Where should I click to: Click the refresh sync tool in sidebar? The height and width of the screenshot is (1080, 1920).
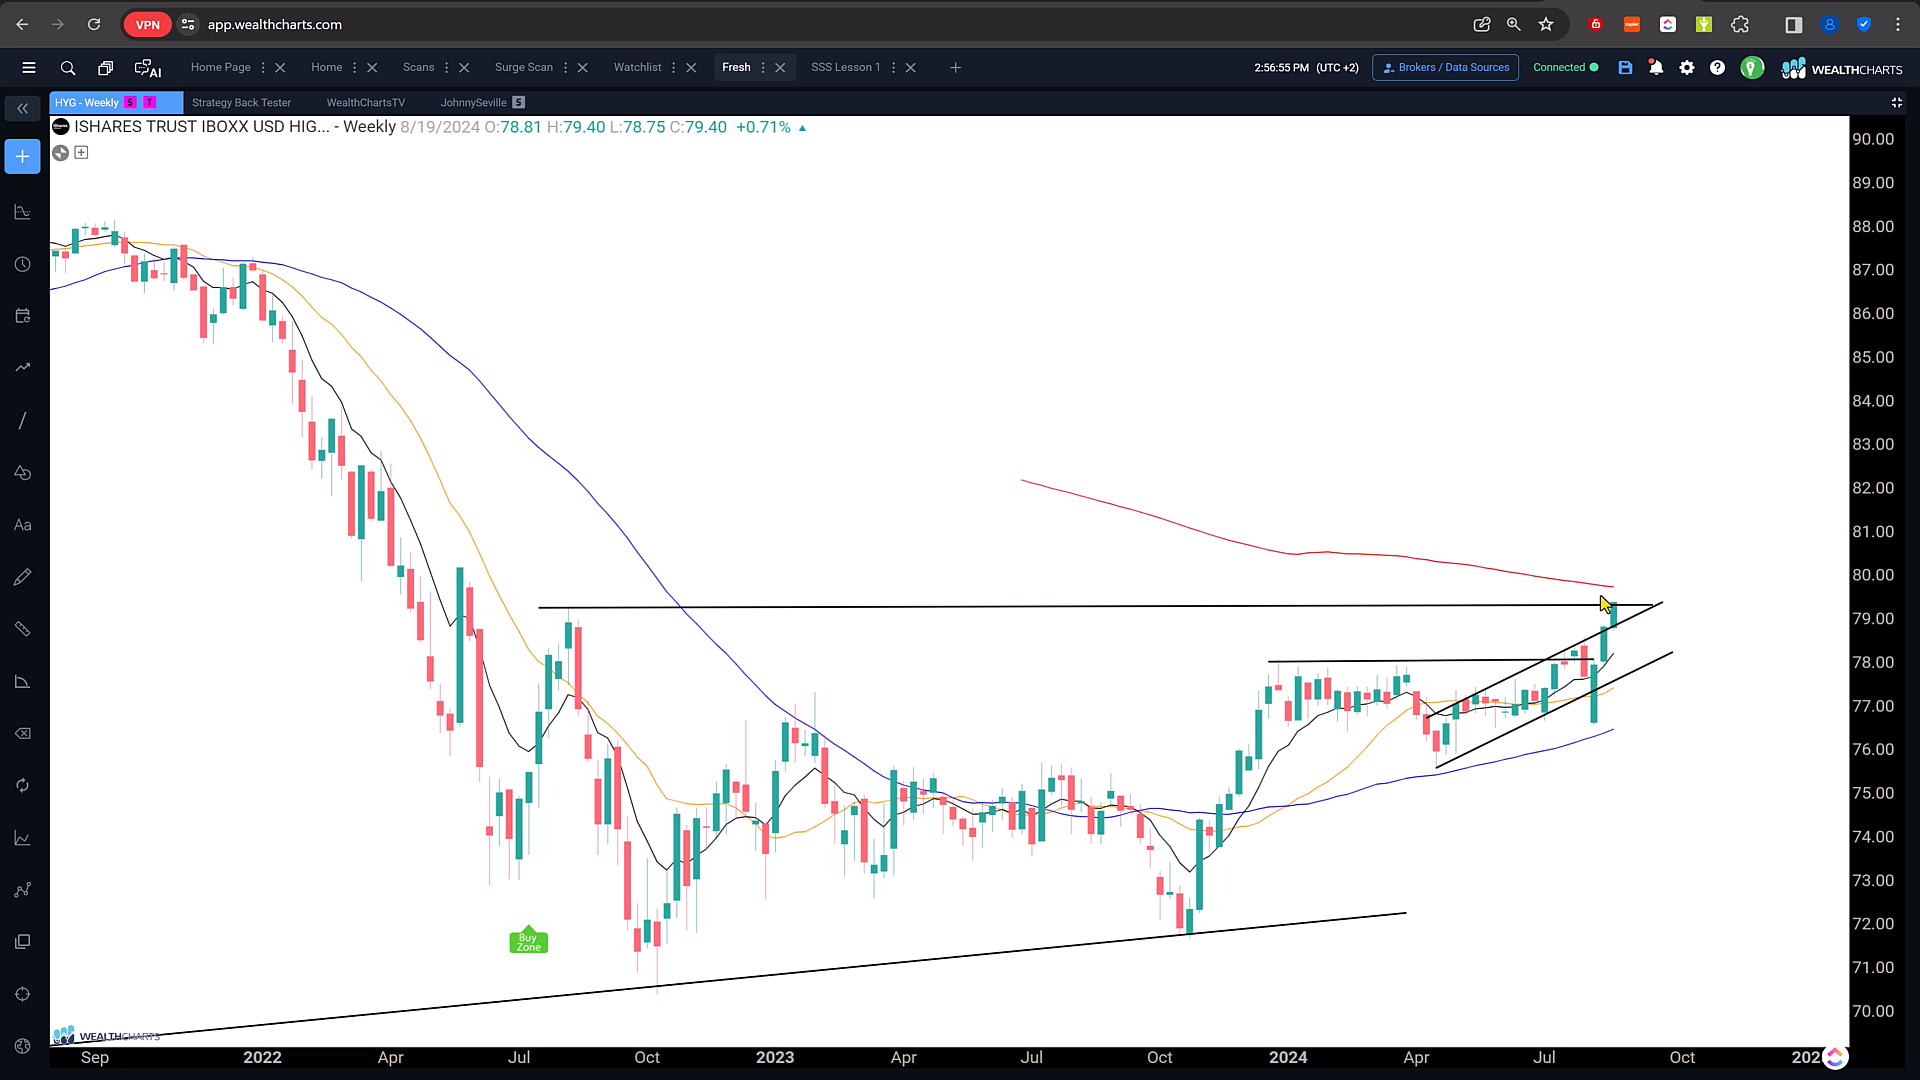click(x=22, y=785)
